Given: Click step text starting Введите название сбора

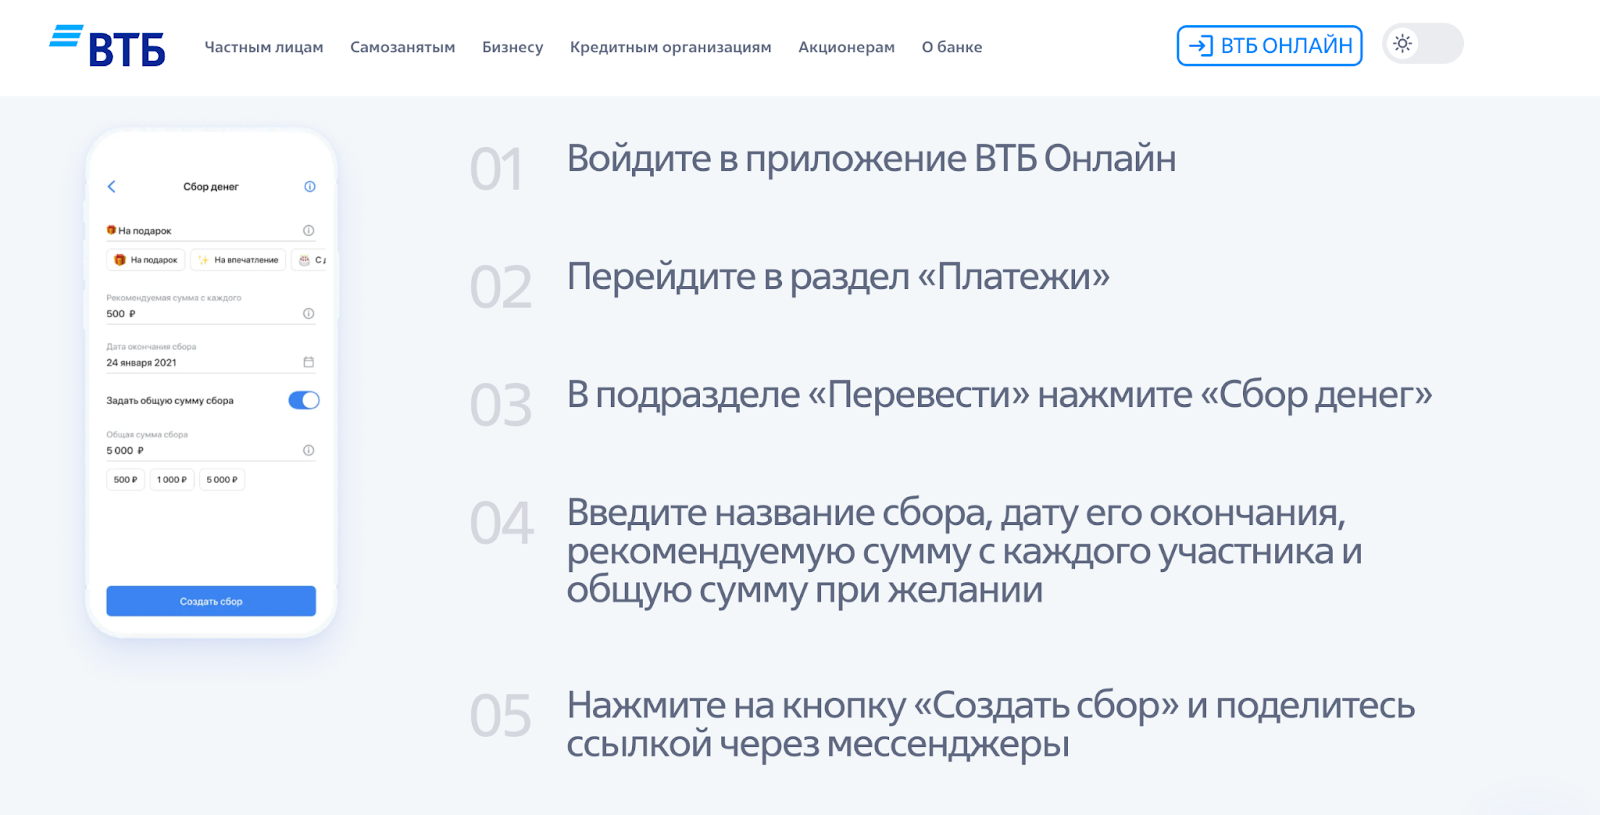Looking at the screenshot, I should click(x=964, y=551).
